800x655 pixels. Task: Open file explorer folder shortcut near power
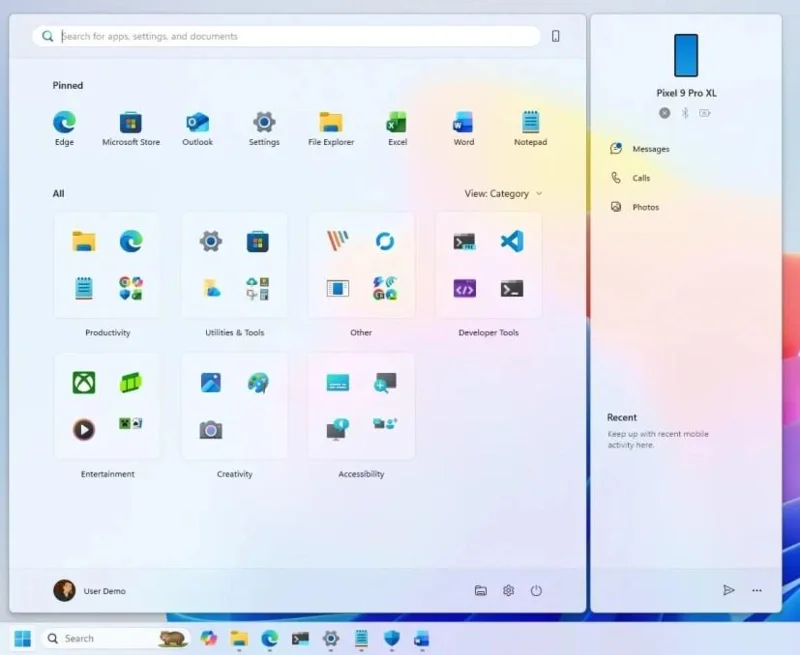pyautogui.click(x=481, y=591)
